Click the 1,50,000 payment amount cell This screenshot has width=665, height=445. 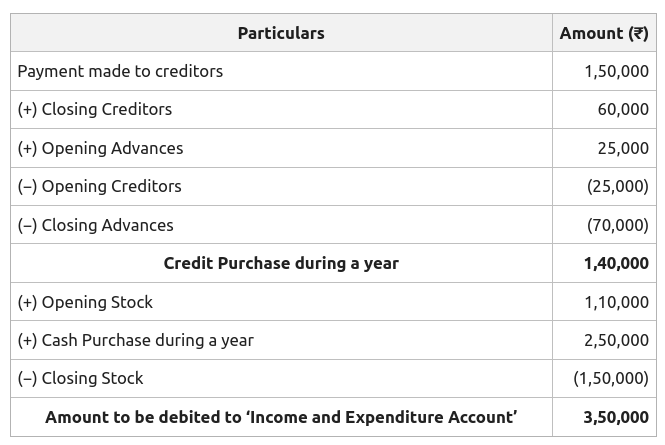[616, 71]
